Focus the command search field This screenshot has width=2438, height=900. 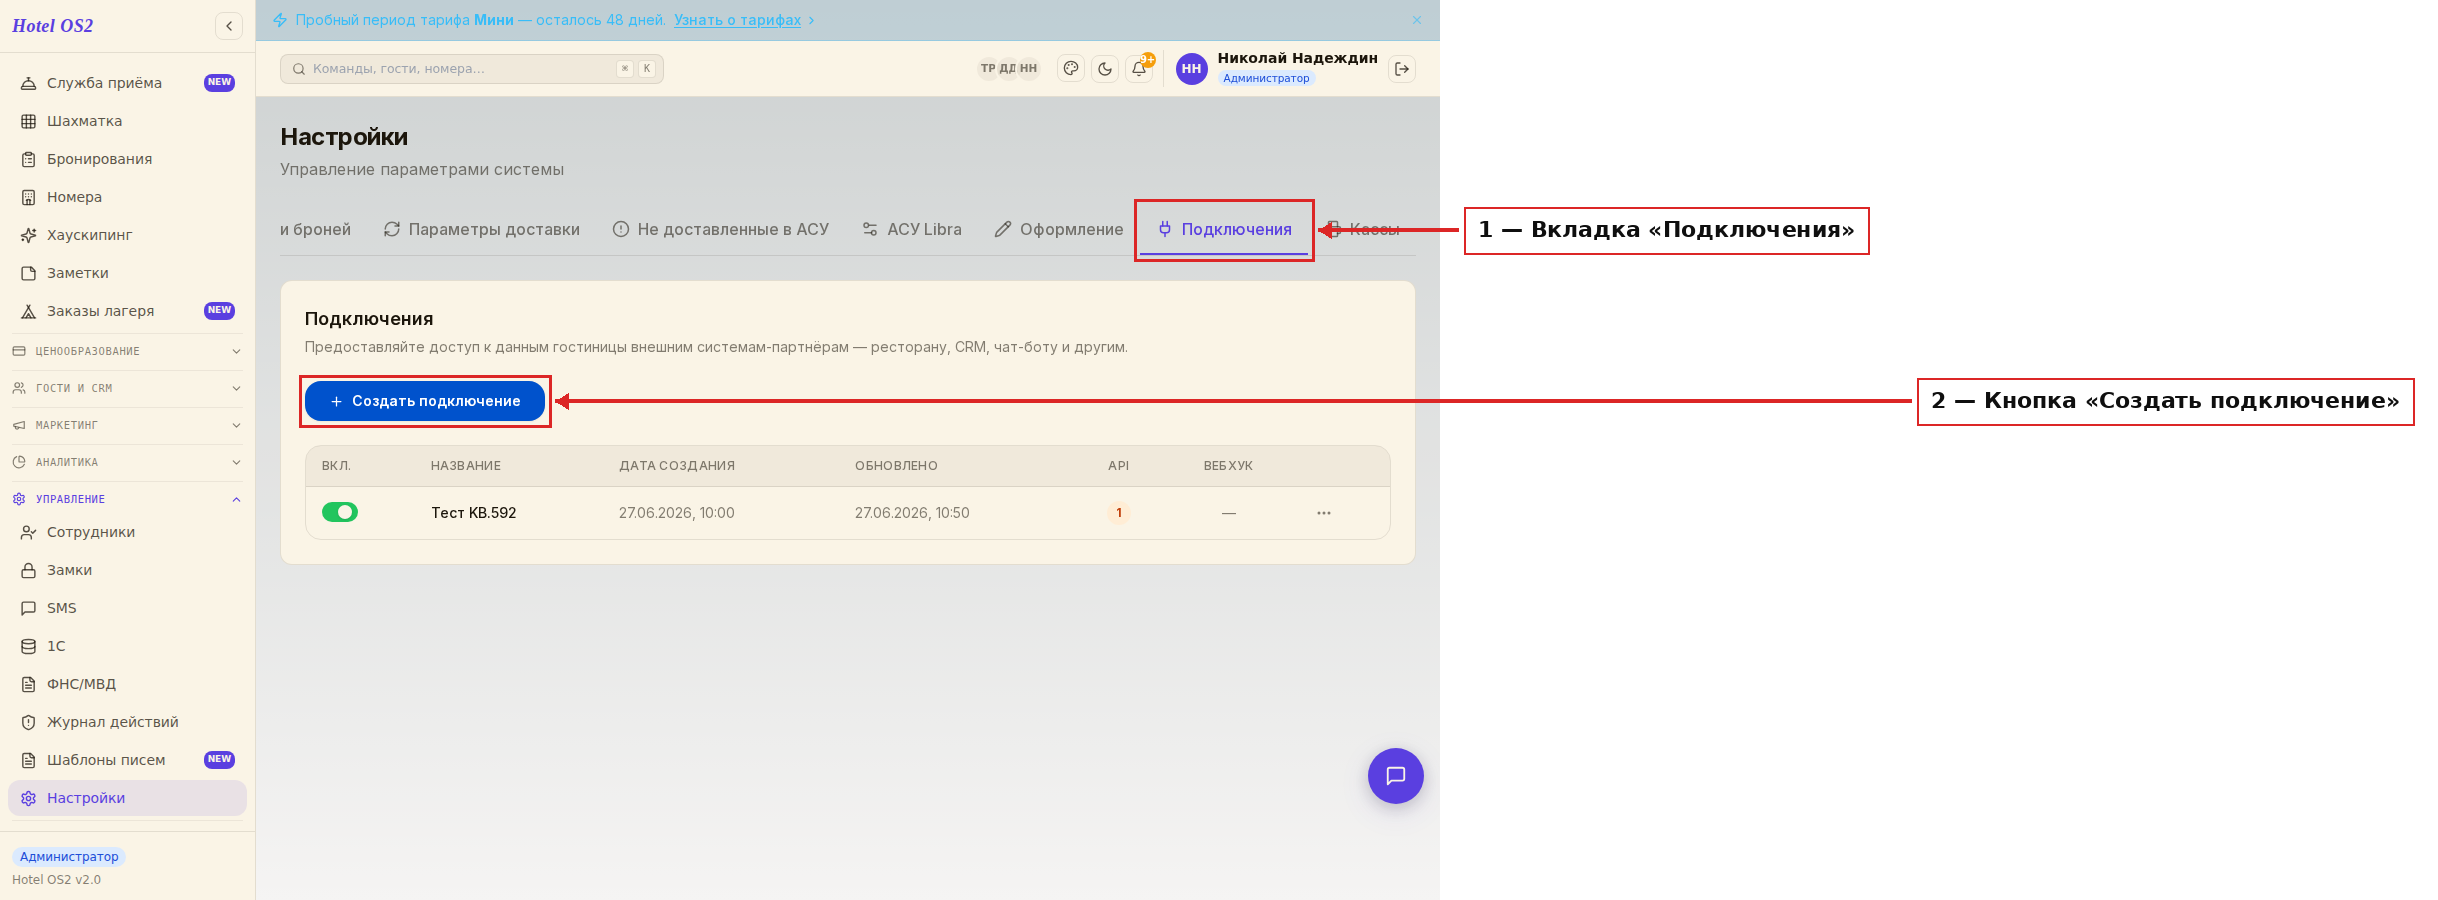tap(472, 69)
